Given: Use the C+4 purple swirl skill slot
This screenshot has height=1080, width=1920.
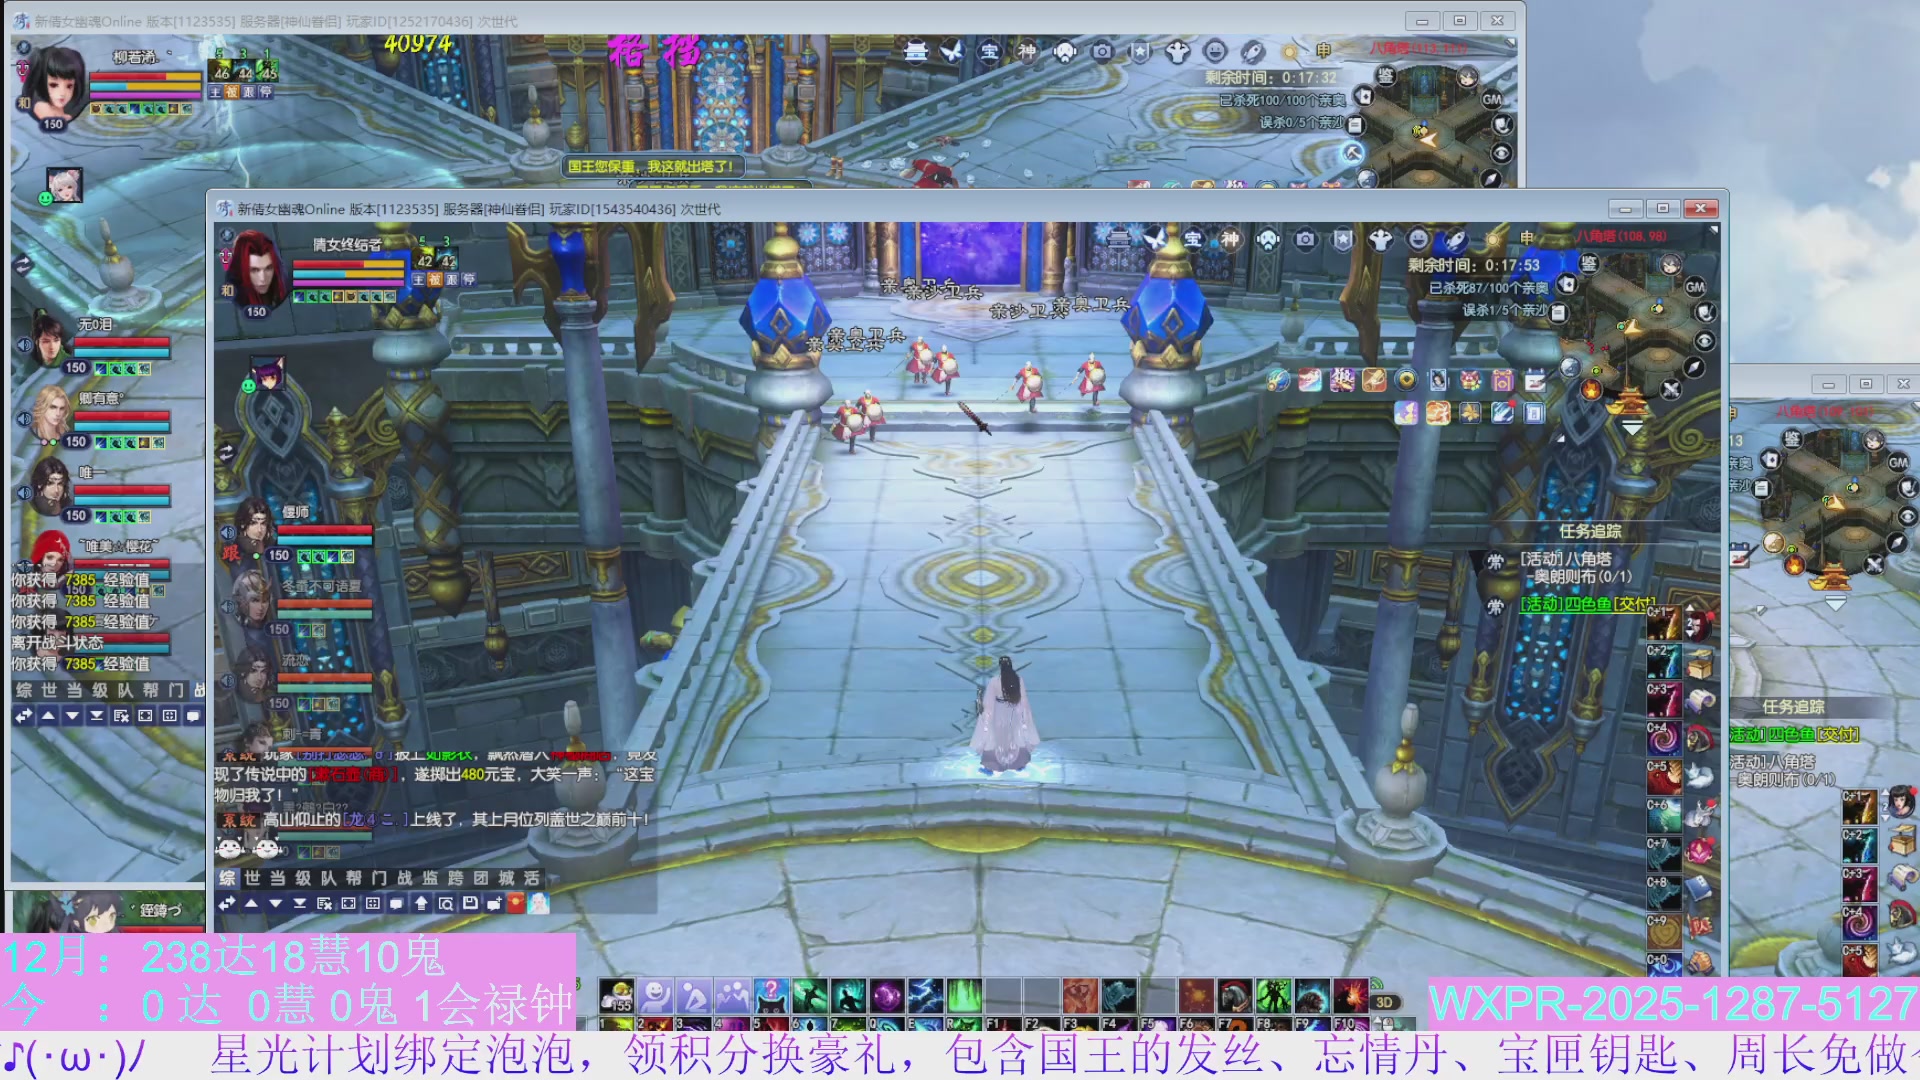Looking at the screenshot, I should click(x=1663, y=740).
